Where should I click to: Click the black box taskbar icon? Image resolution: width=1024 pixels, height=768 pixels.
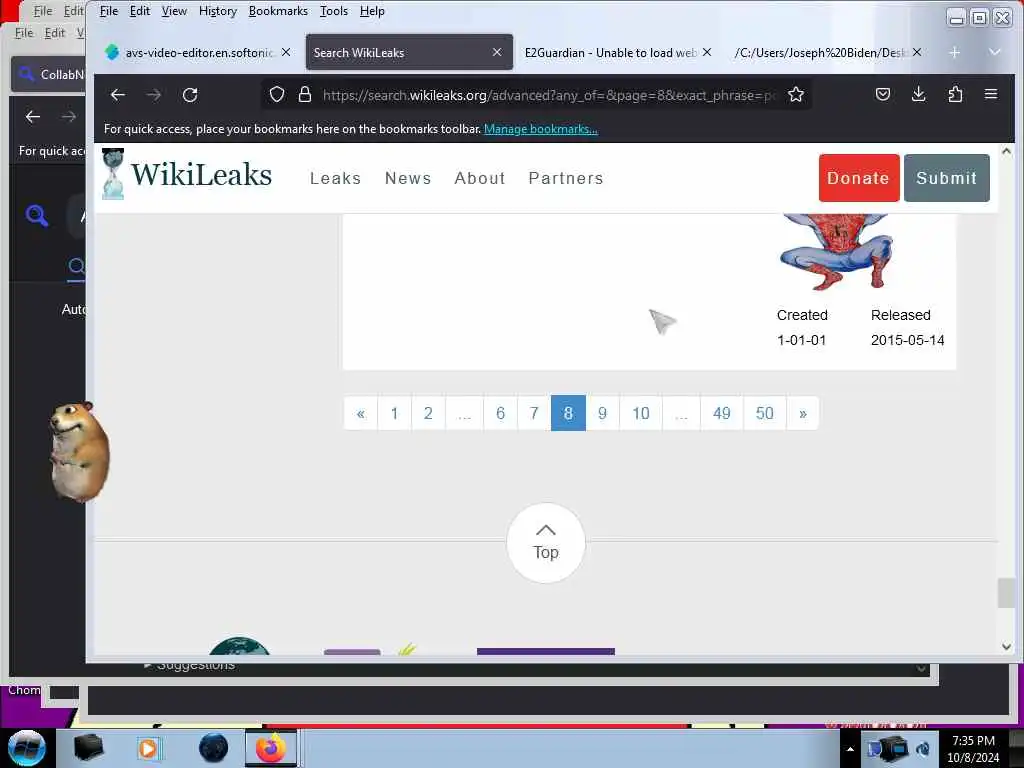(88, 748)
